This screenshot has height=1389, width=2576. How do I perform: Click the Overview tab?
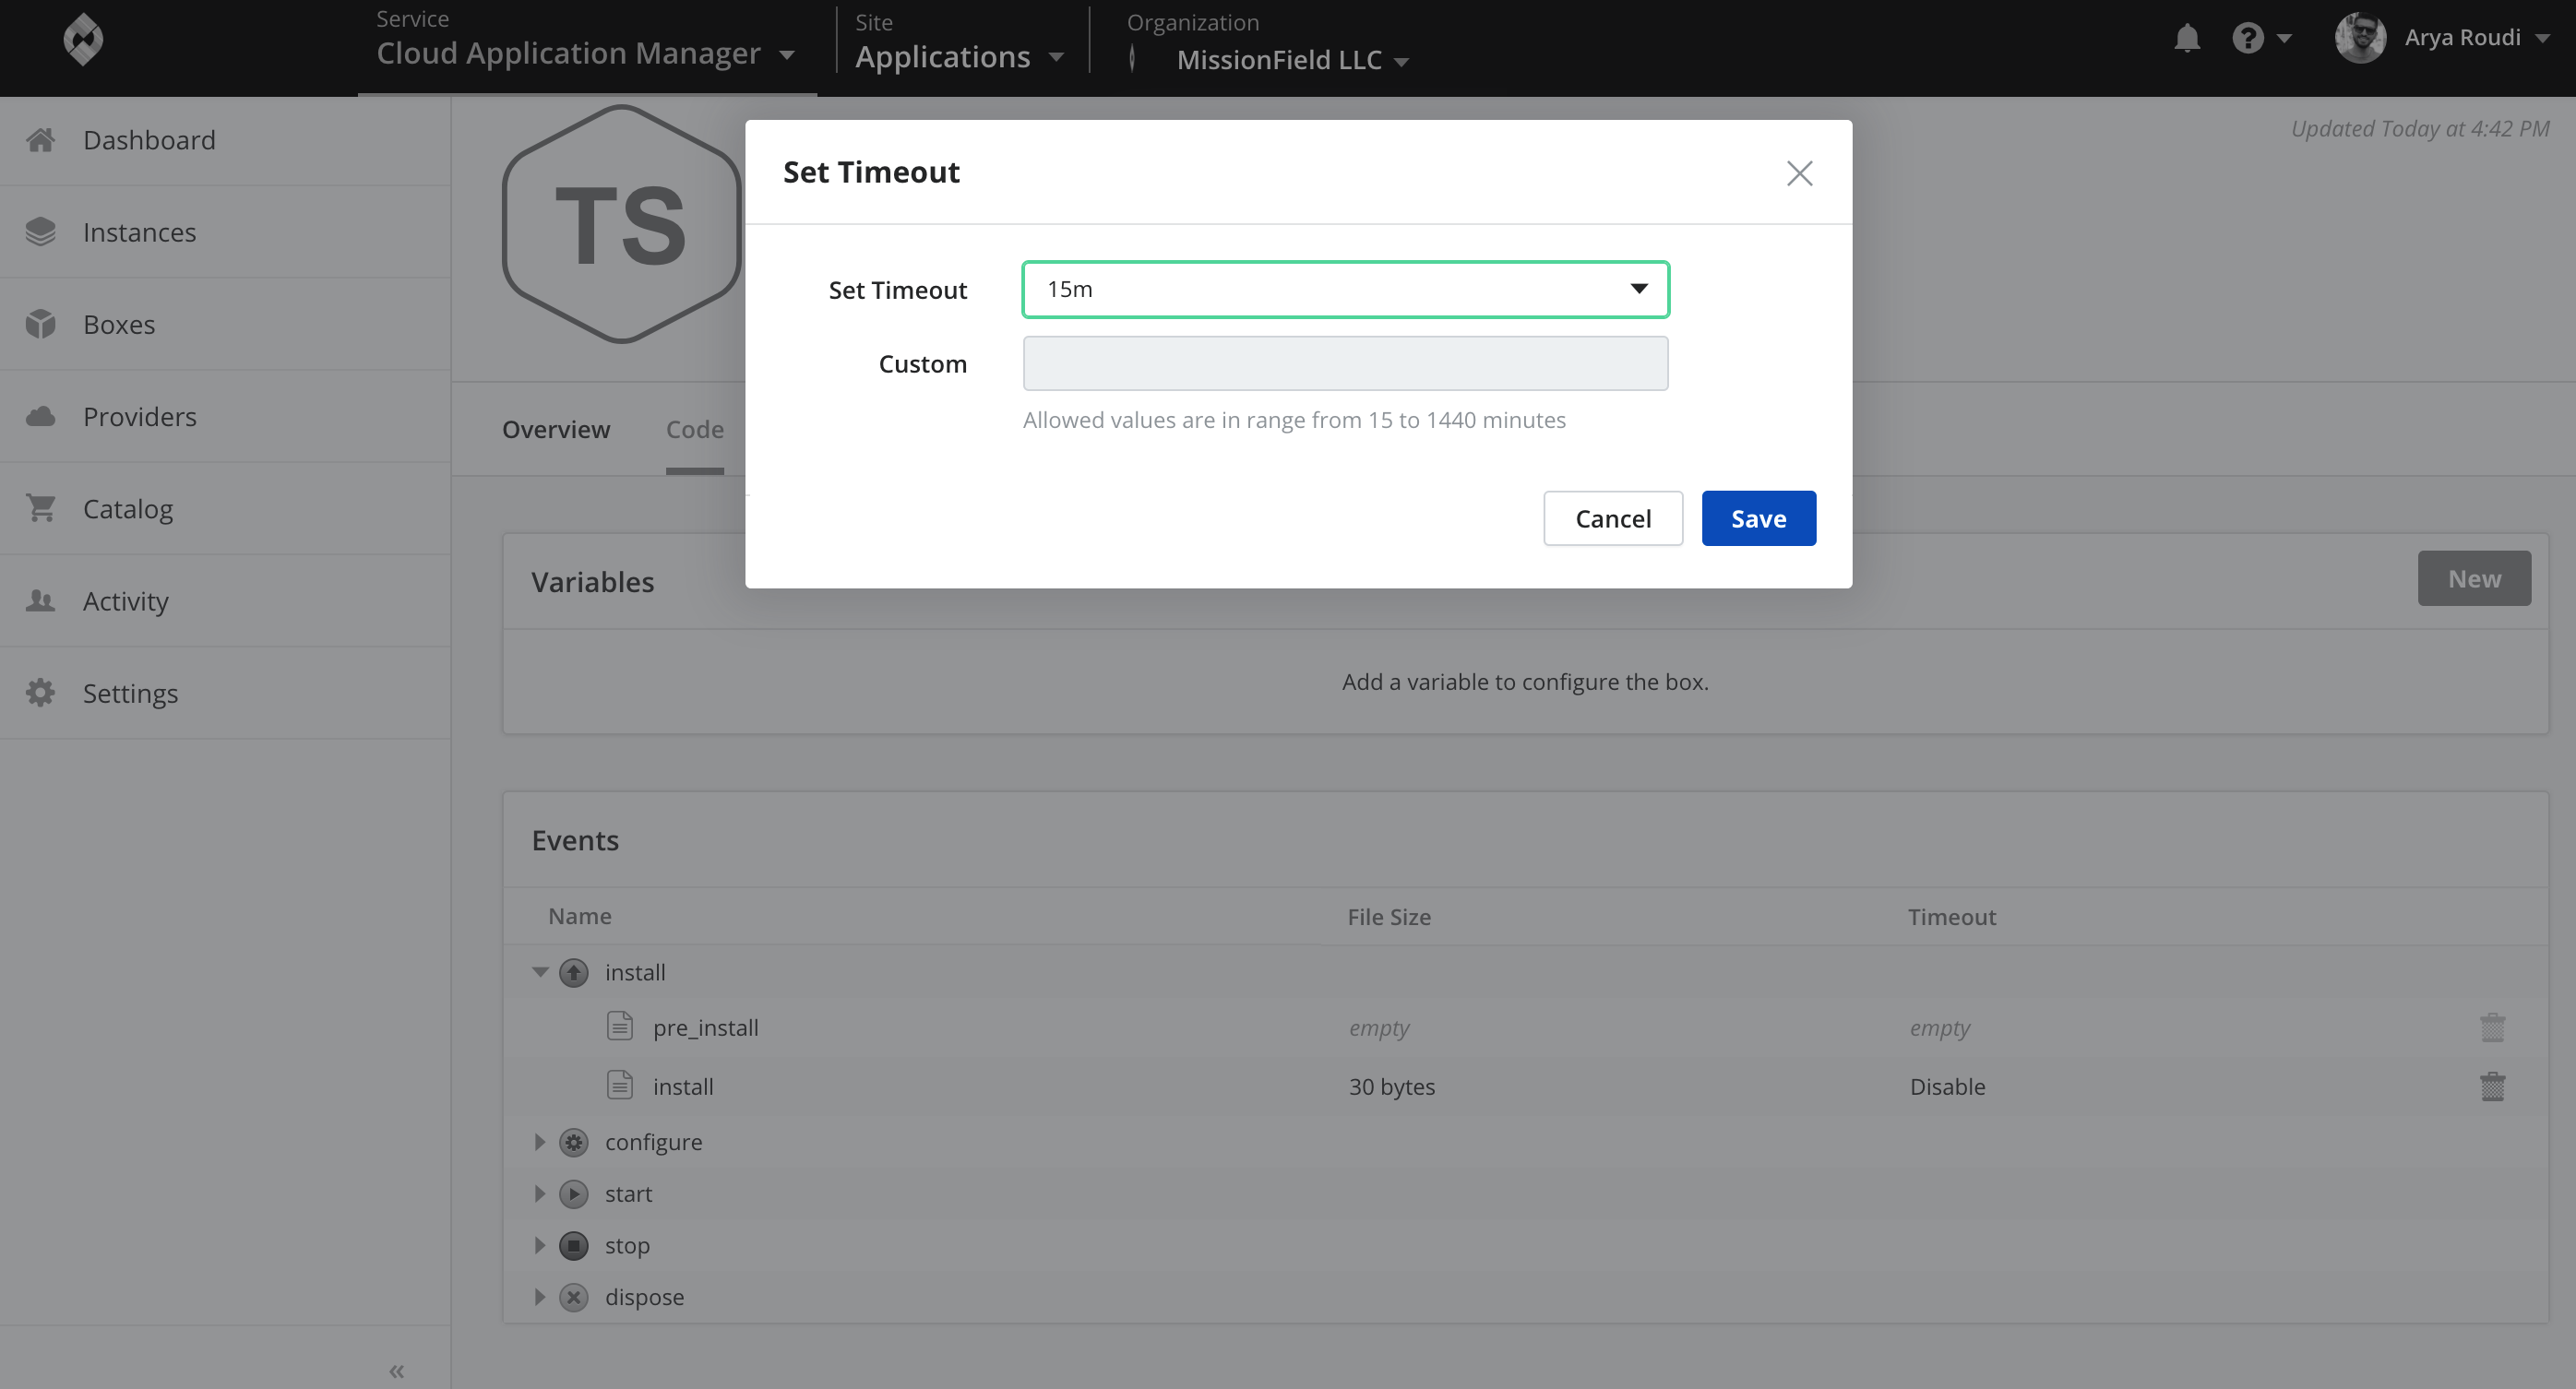556,428
